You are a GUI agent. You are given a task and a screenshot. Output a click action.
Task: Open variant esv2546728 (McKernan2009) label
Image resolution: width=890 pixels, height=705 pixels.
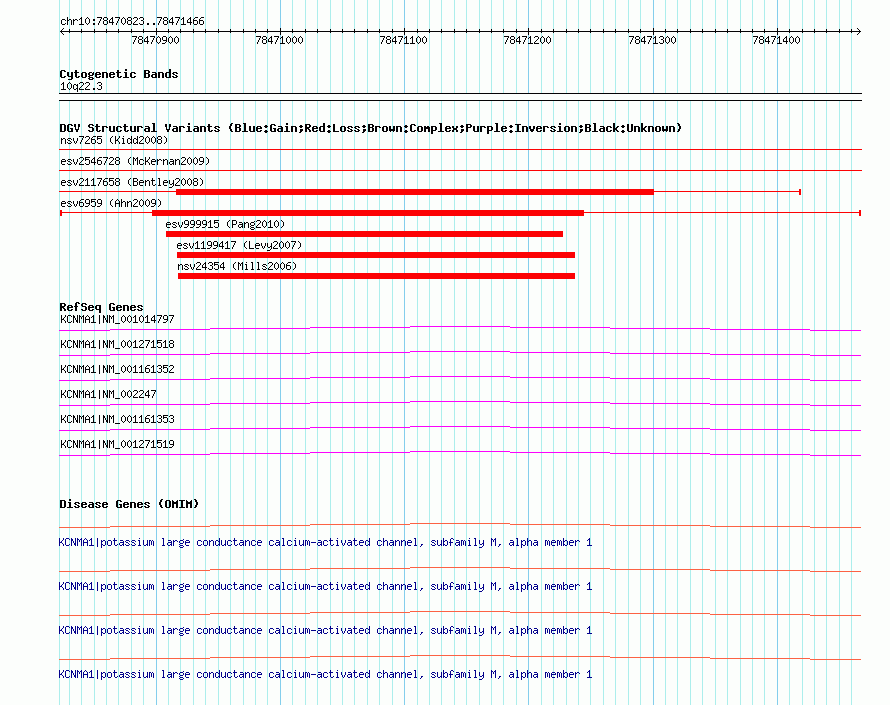[x=135, y=161]
